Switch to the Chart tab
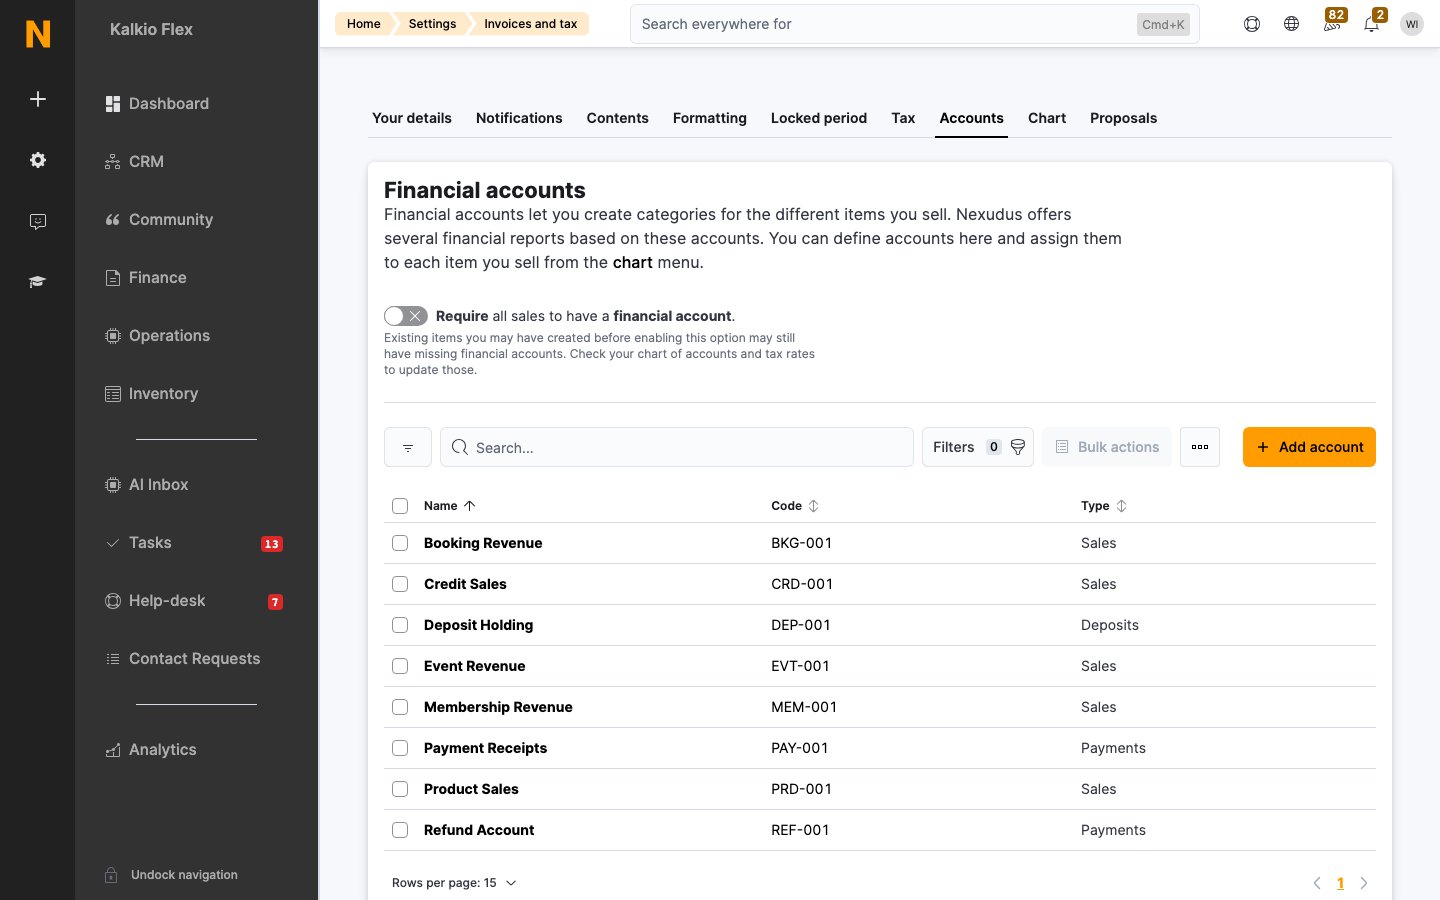Screen dimensions: 1440x900 (x=1047, y=118)
